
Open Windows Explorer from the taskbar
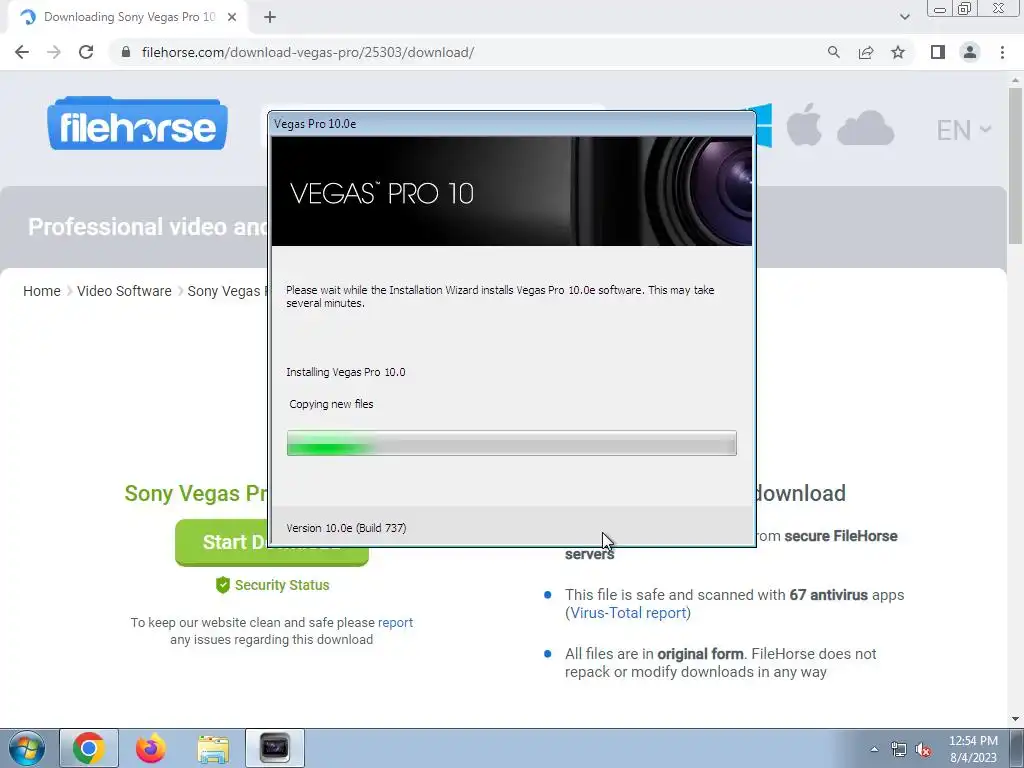pos(213,748)
